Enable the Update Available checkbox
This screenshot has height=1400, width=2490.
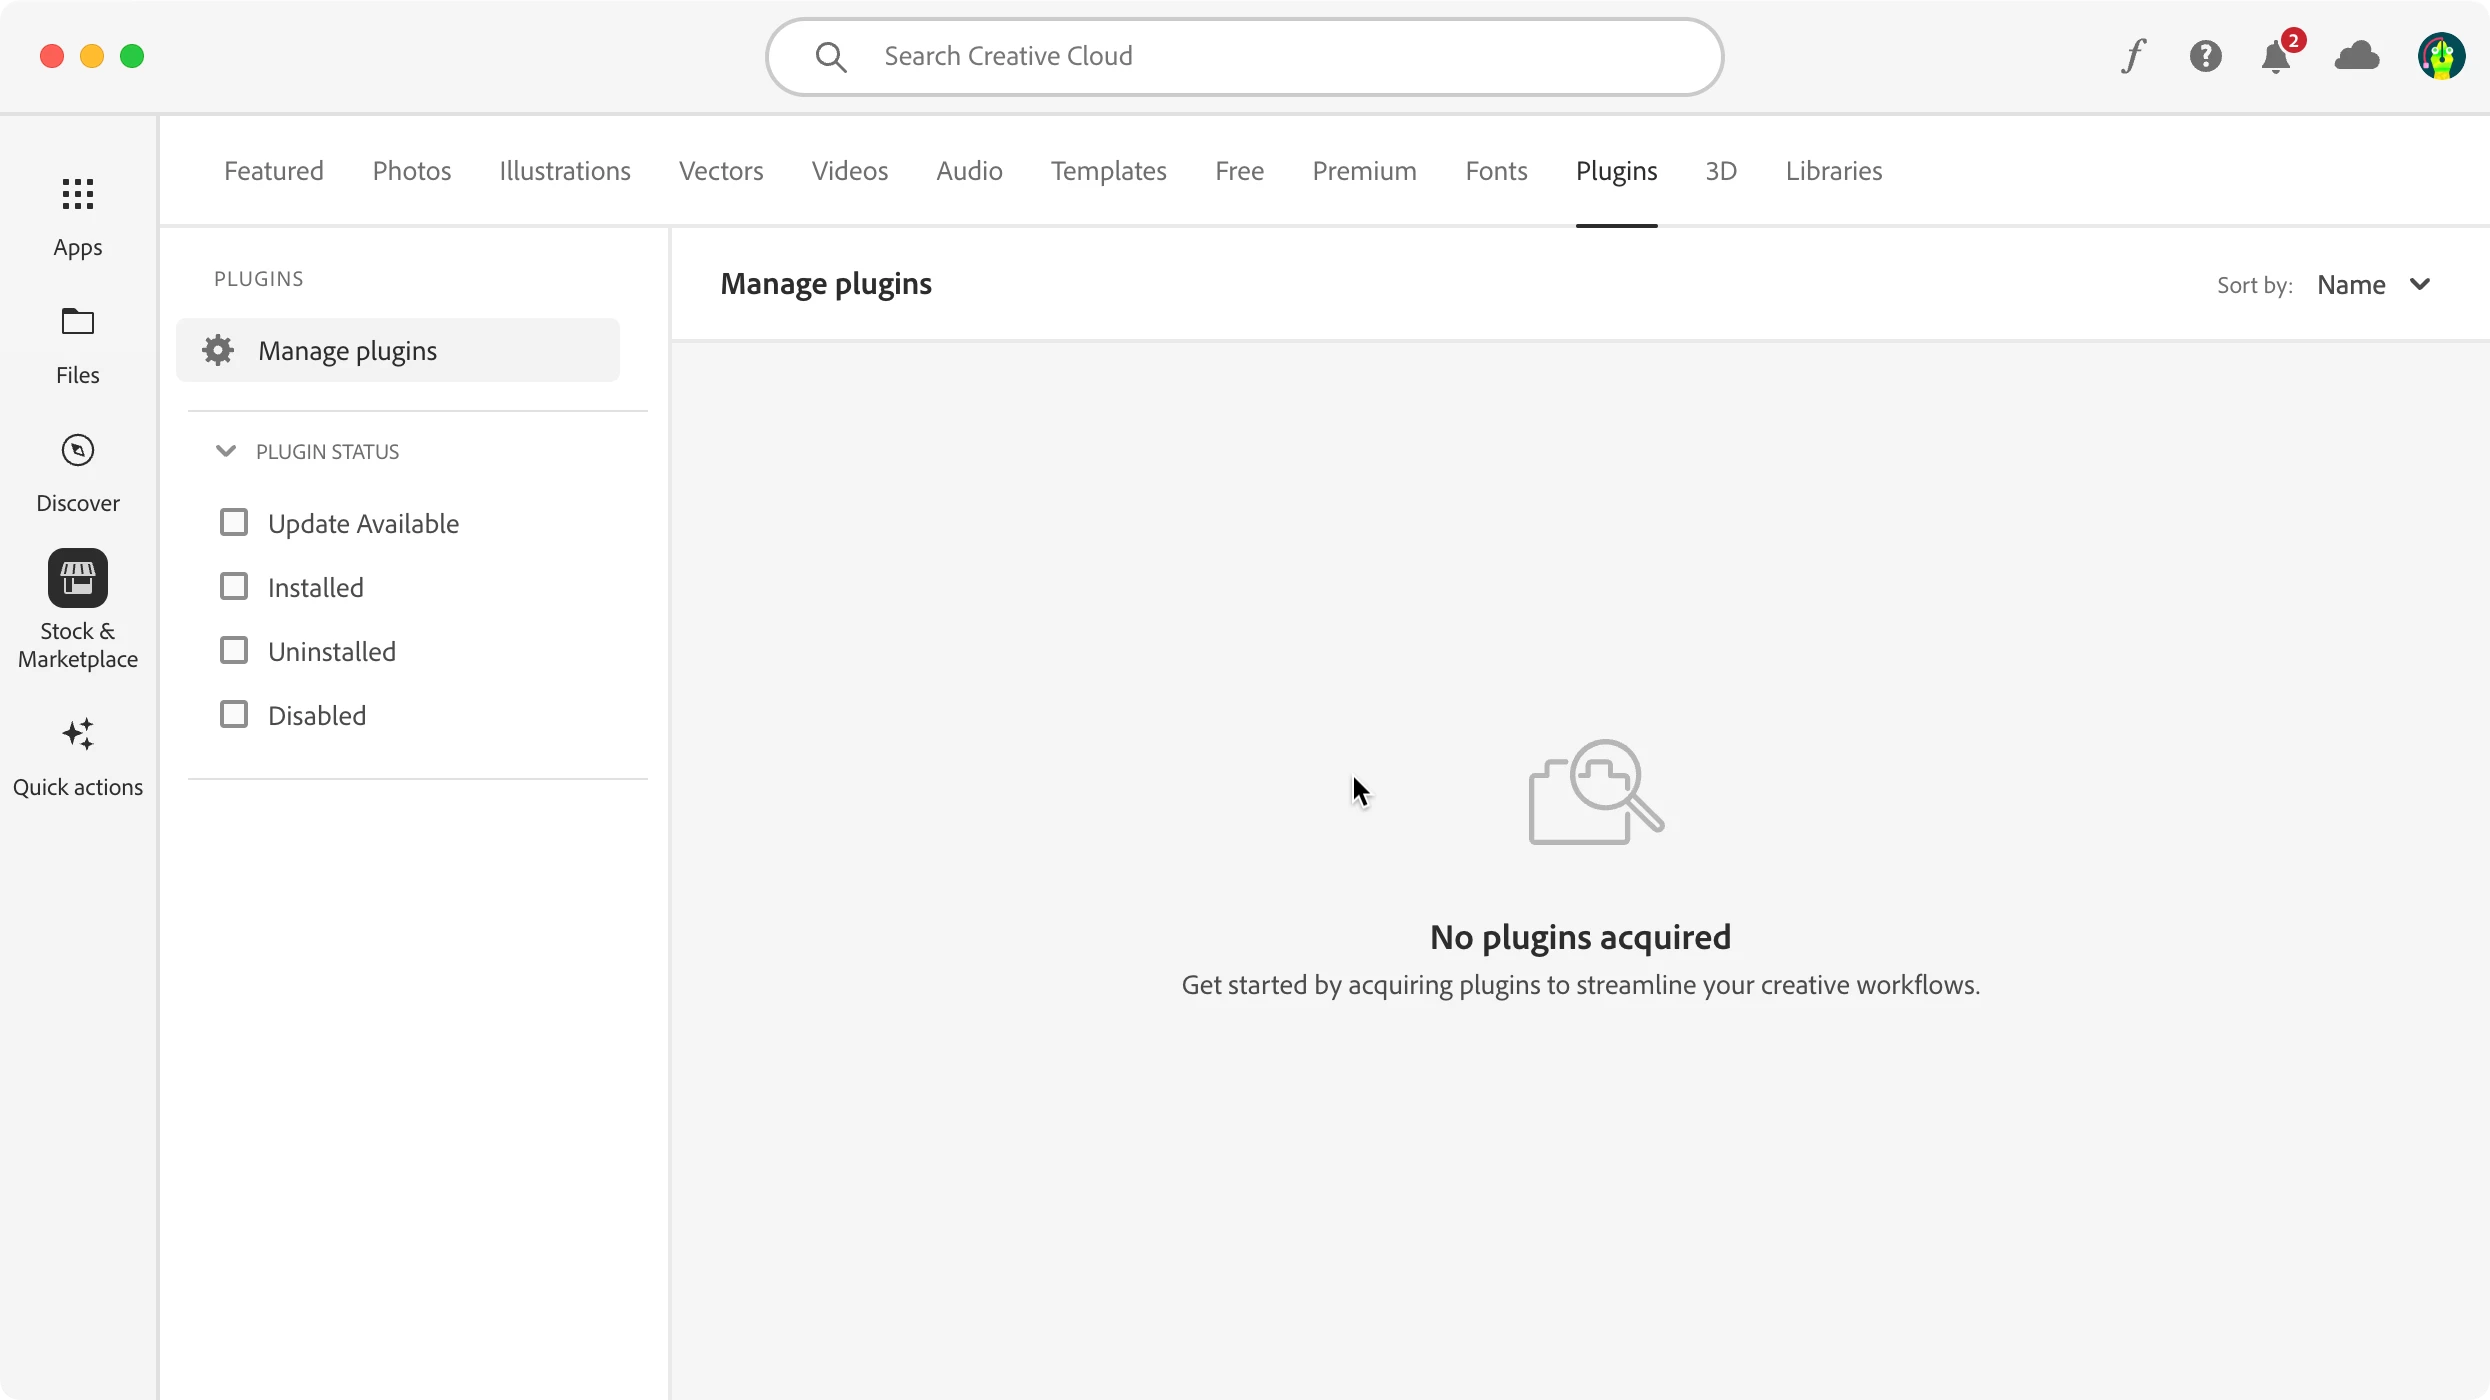(x=234, y=523)
